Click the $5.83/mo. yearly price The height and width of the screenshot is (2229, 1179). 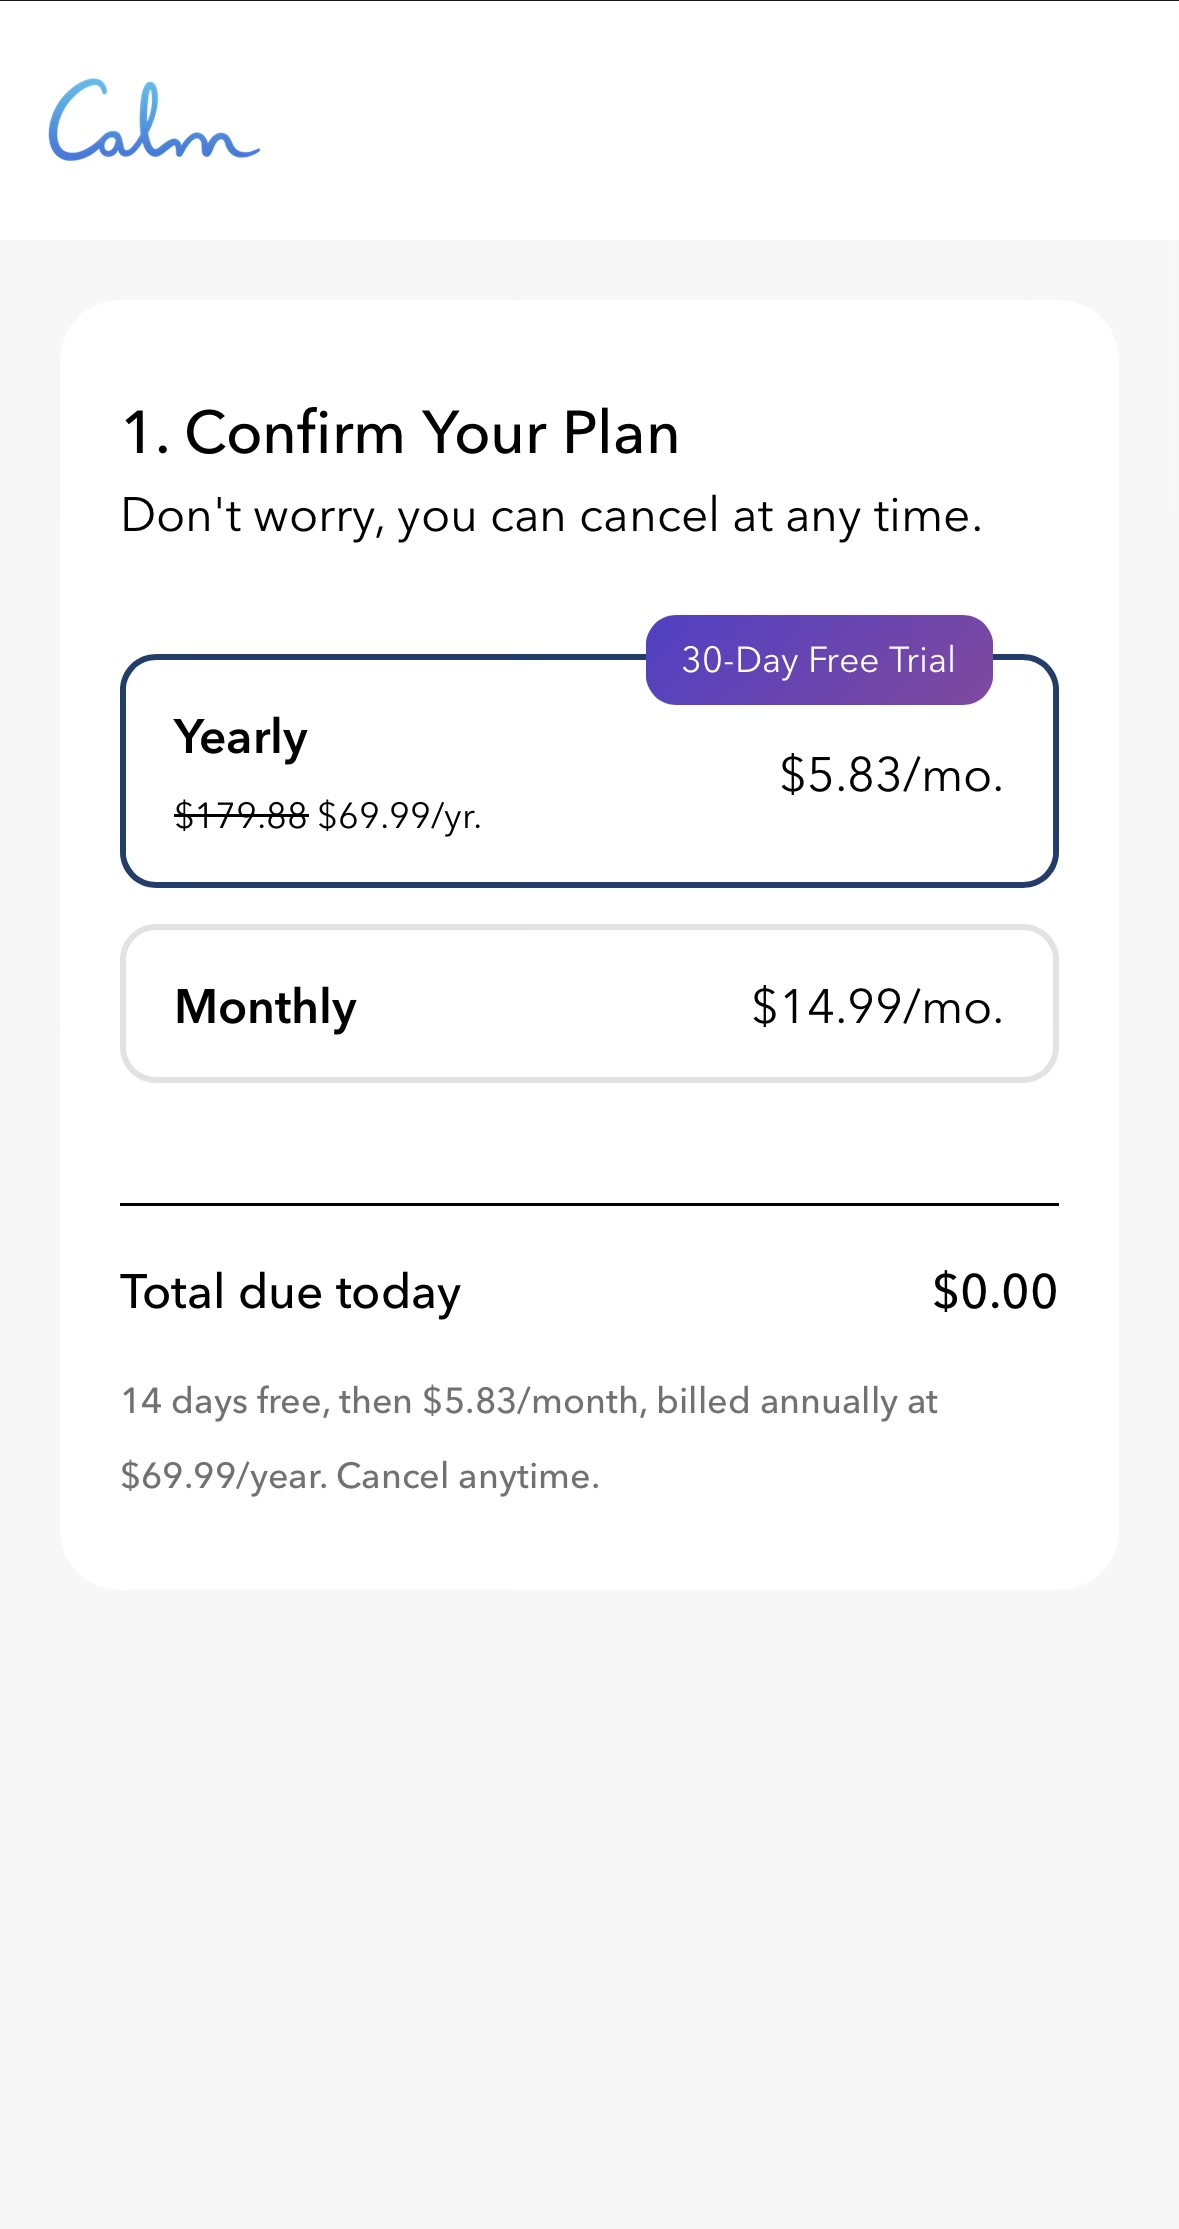click(891, 775)
